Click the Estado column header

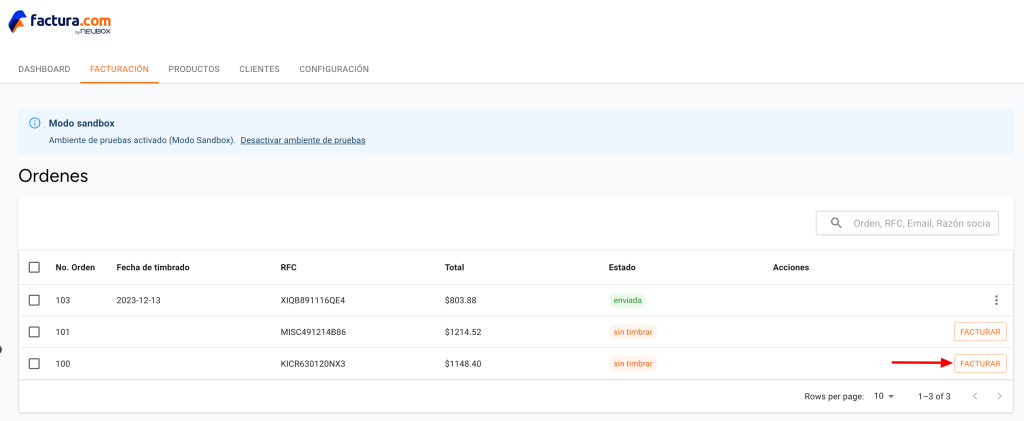click(x=622, y=268)
